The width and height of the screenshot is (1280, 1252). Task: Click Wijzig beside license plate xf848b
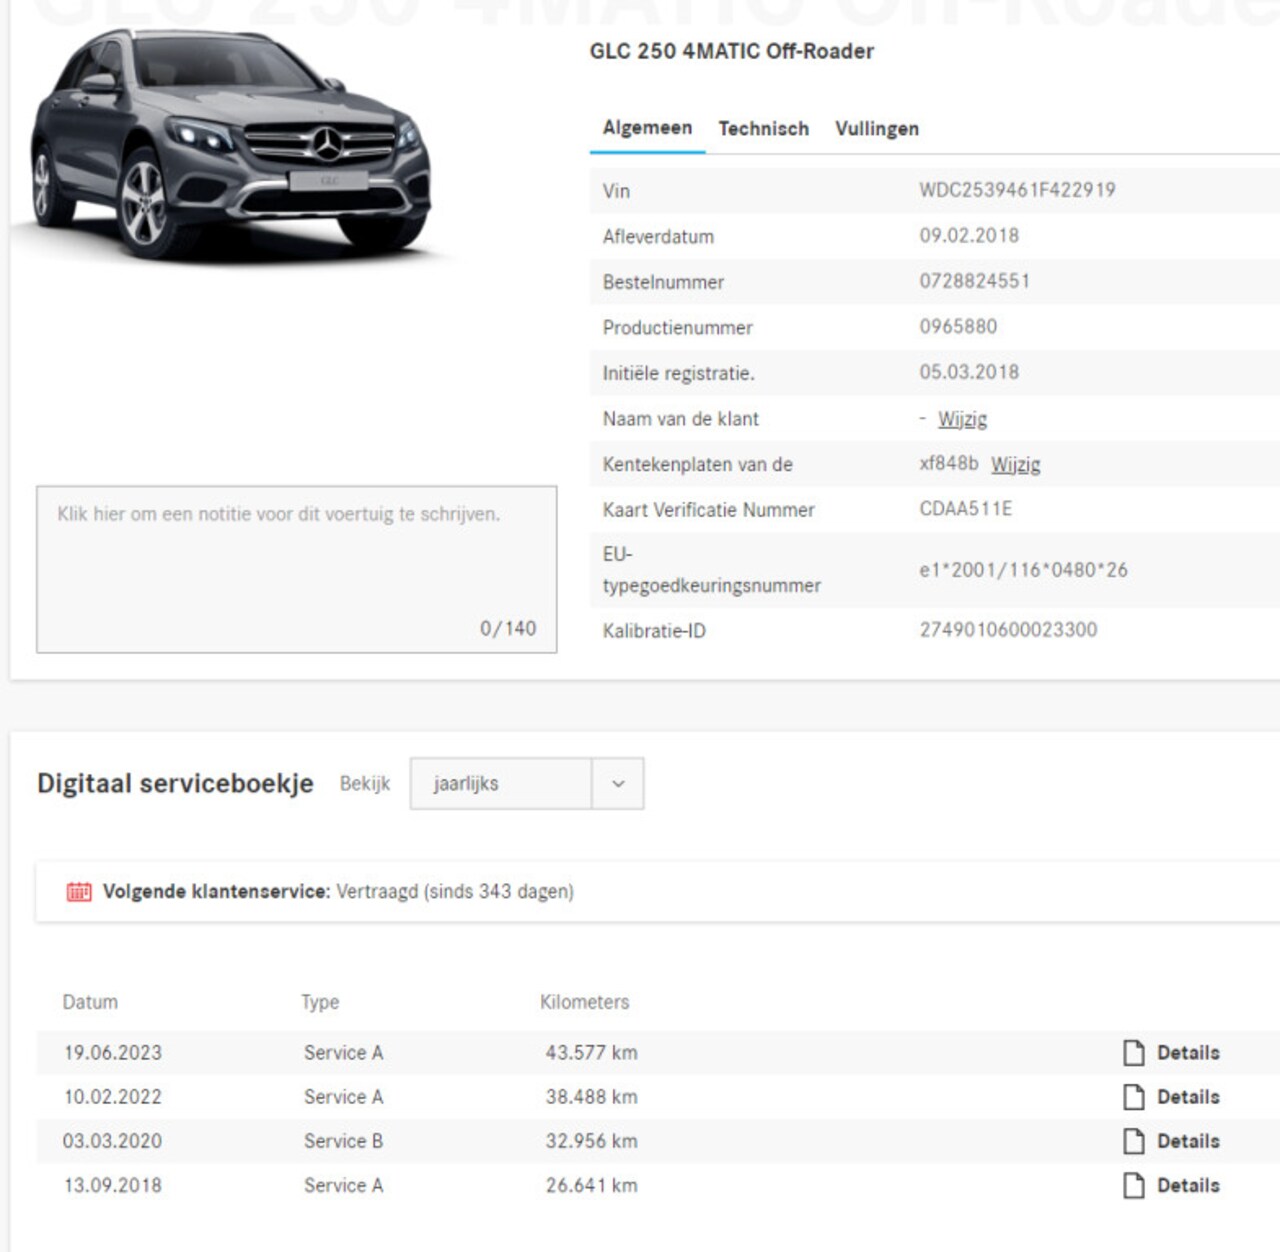pyautogui.click(x=1015, y=465)
